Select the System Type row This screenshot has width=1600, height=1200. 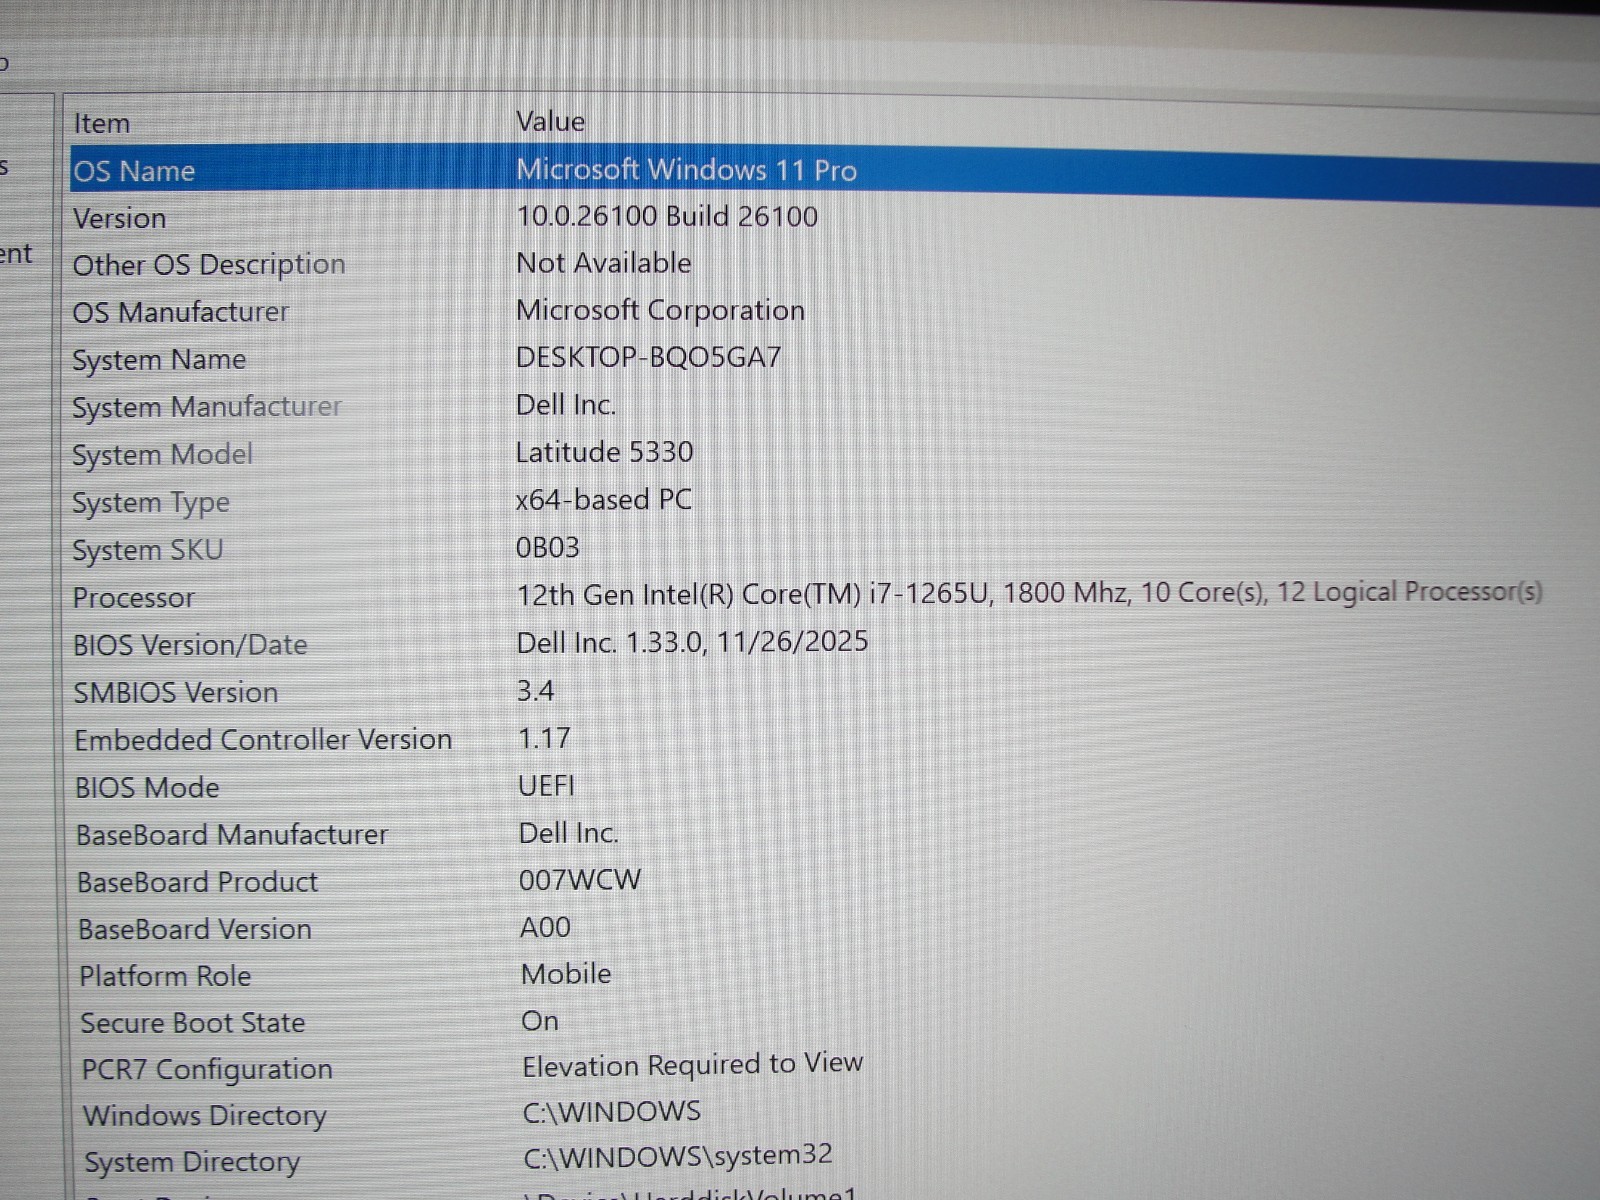[x=151, y=503]
